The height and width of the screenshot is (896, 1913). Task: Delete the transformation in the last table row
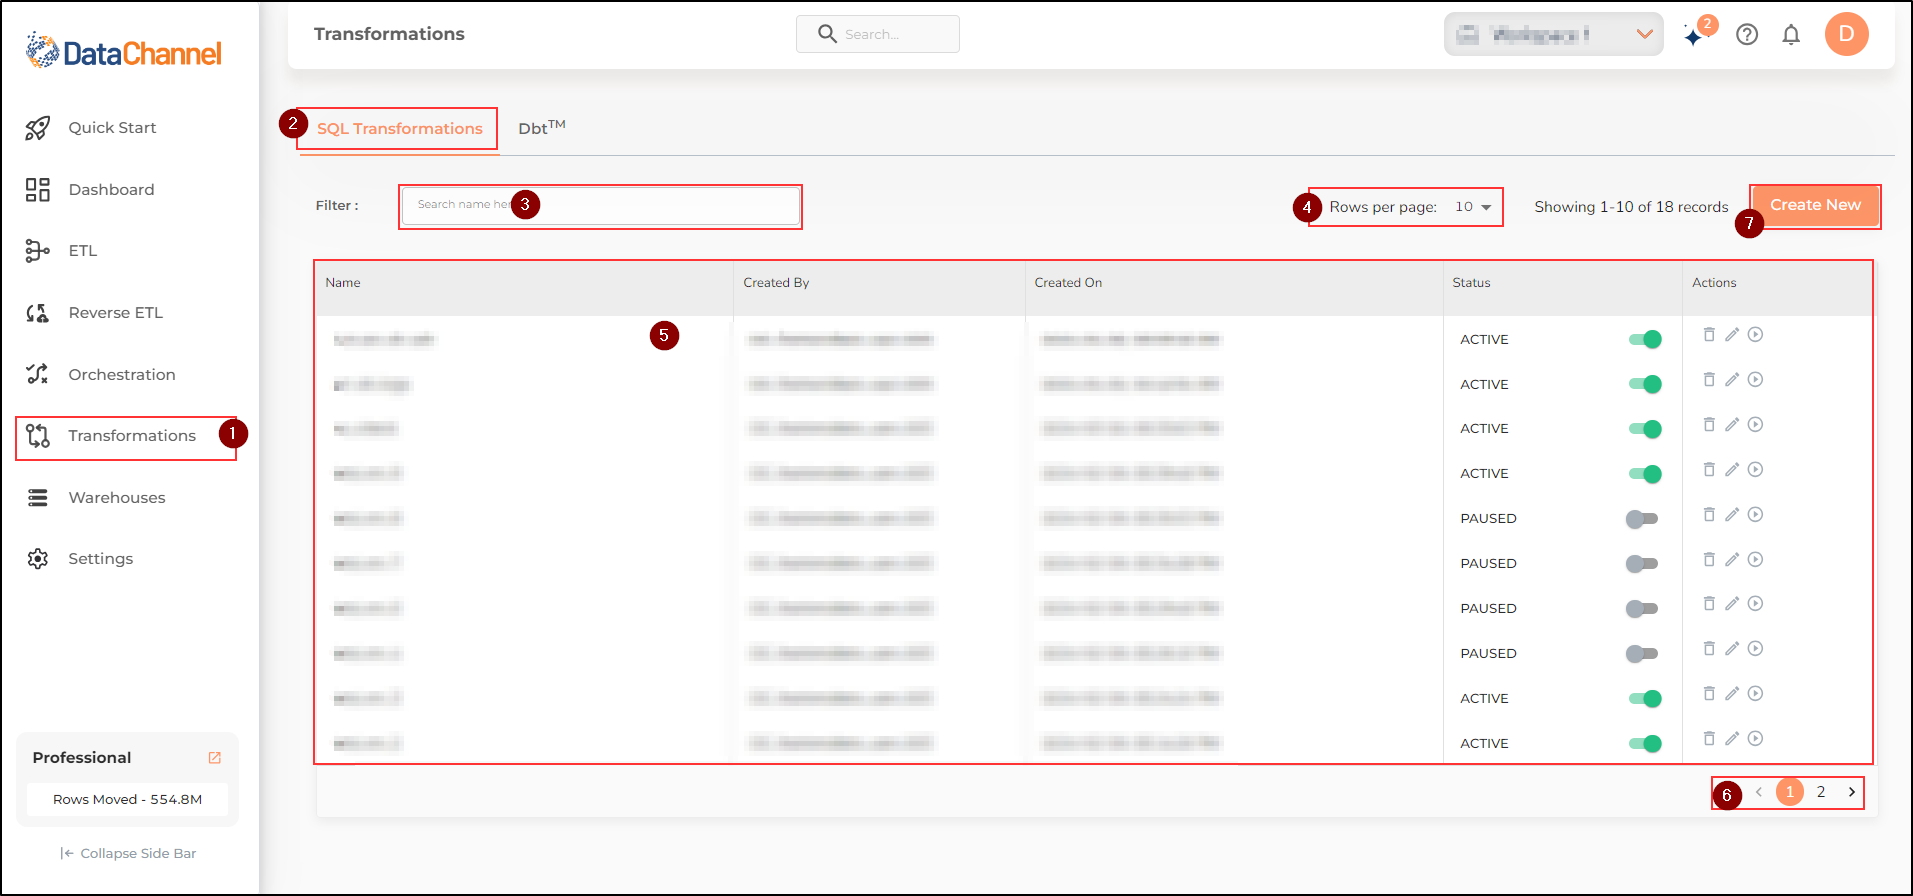pos(1709,739)
